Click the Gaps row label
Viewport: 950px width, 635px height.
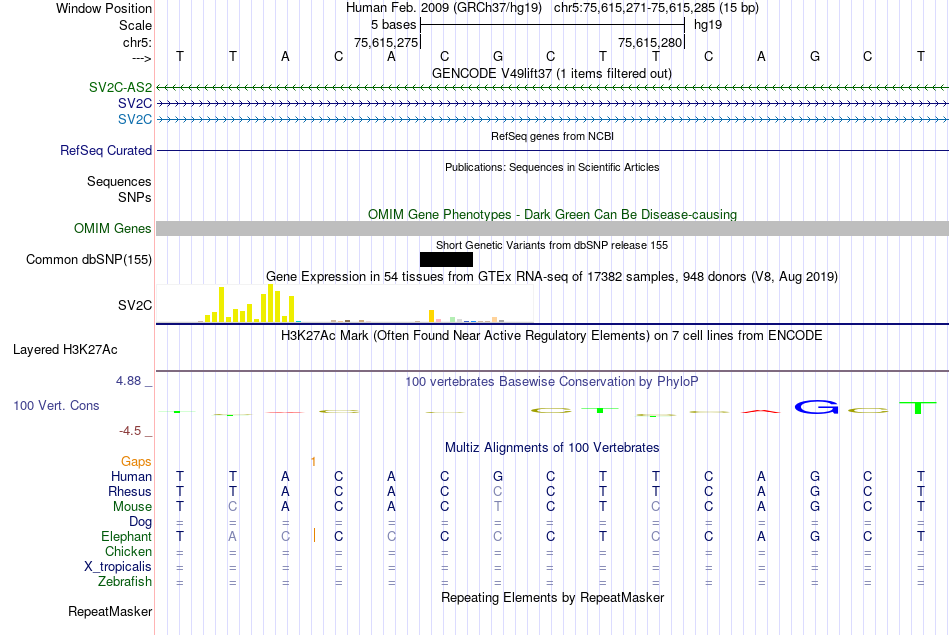pyautogui.click(x=136, y=462)
